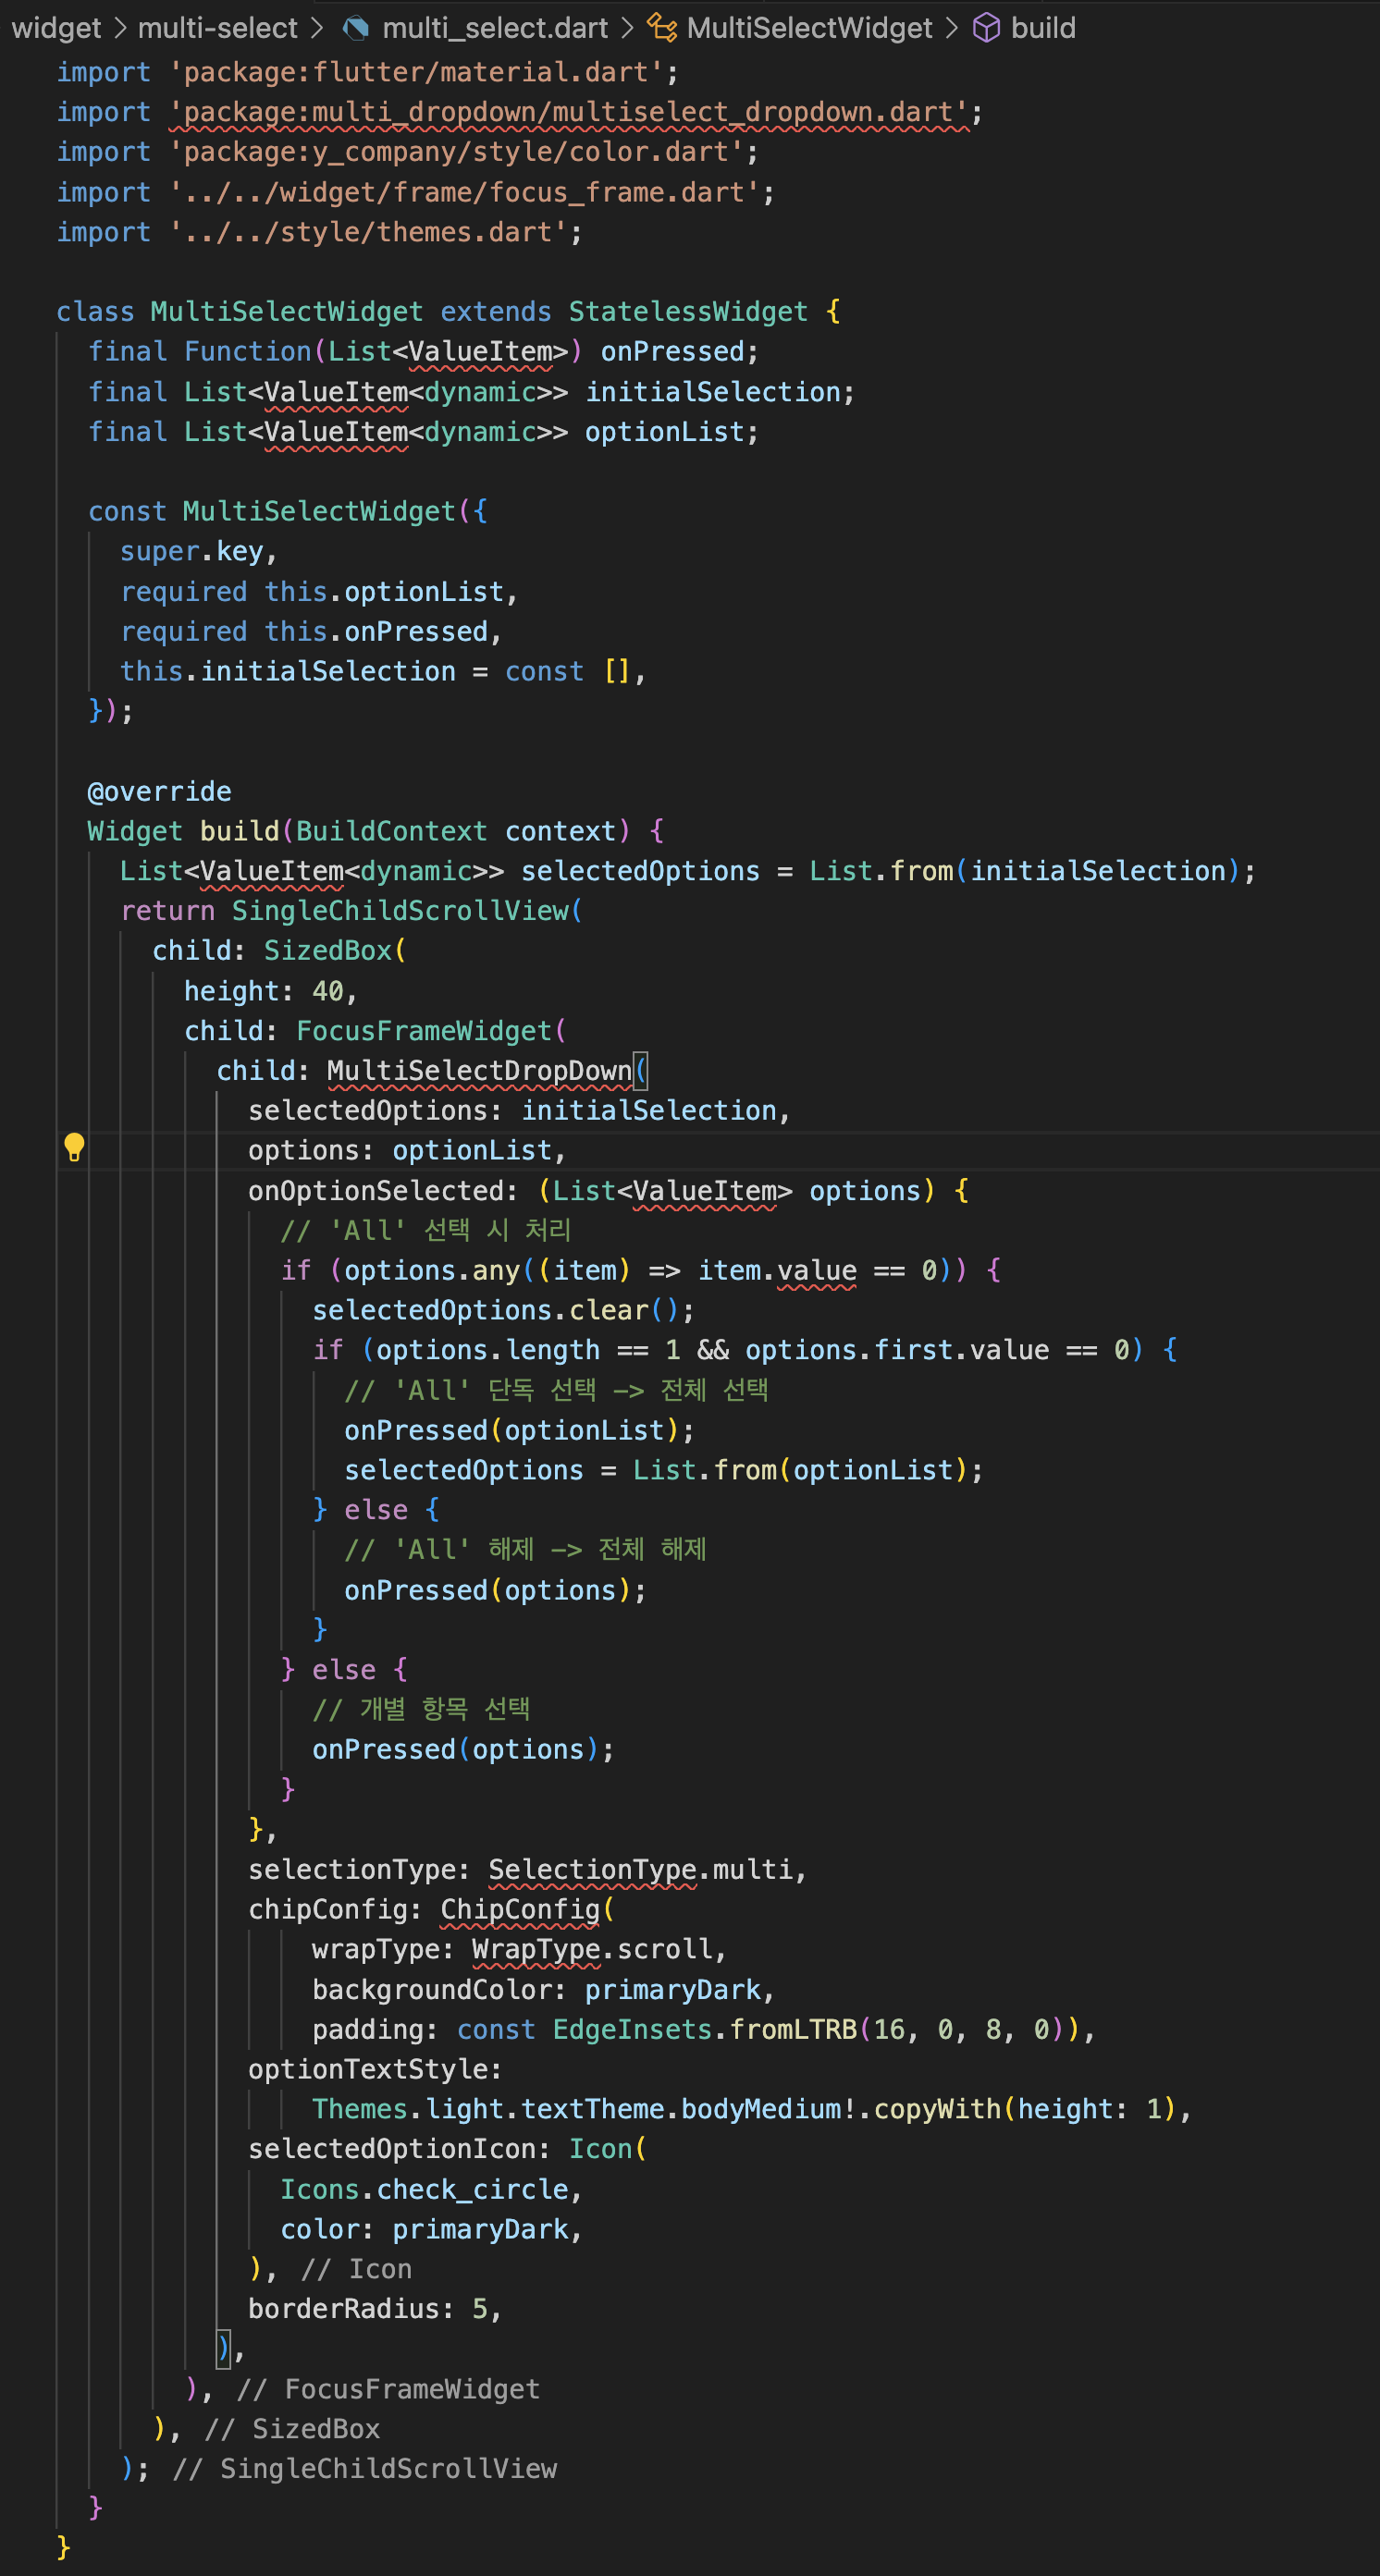Click 'BuildContext' in the build signature
Screen dimensions: 1380x2576
click(391, 831)
